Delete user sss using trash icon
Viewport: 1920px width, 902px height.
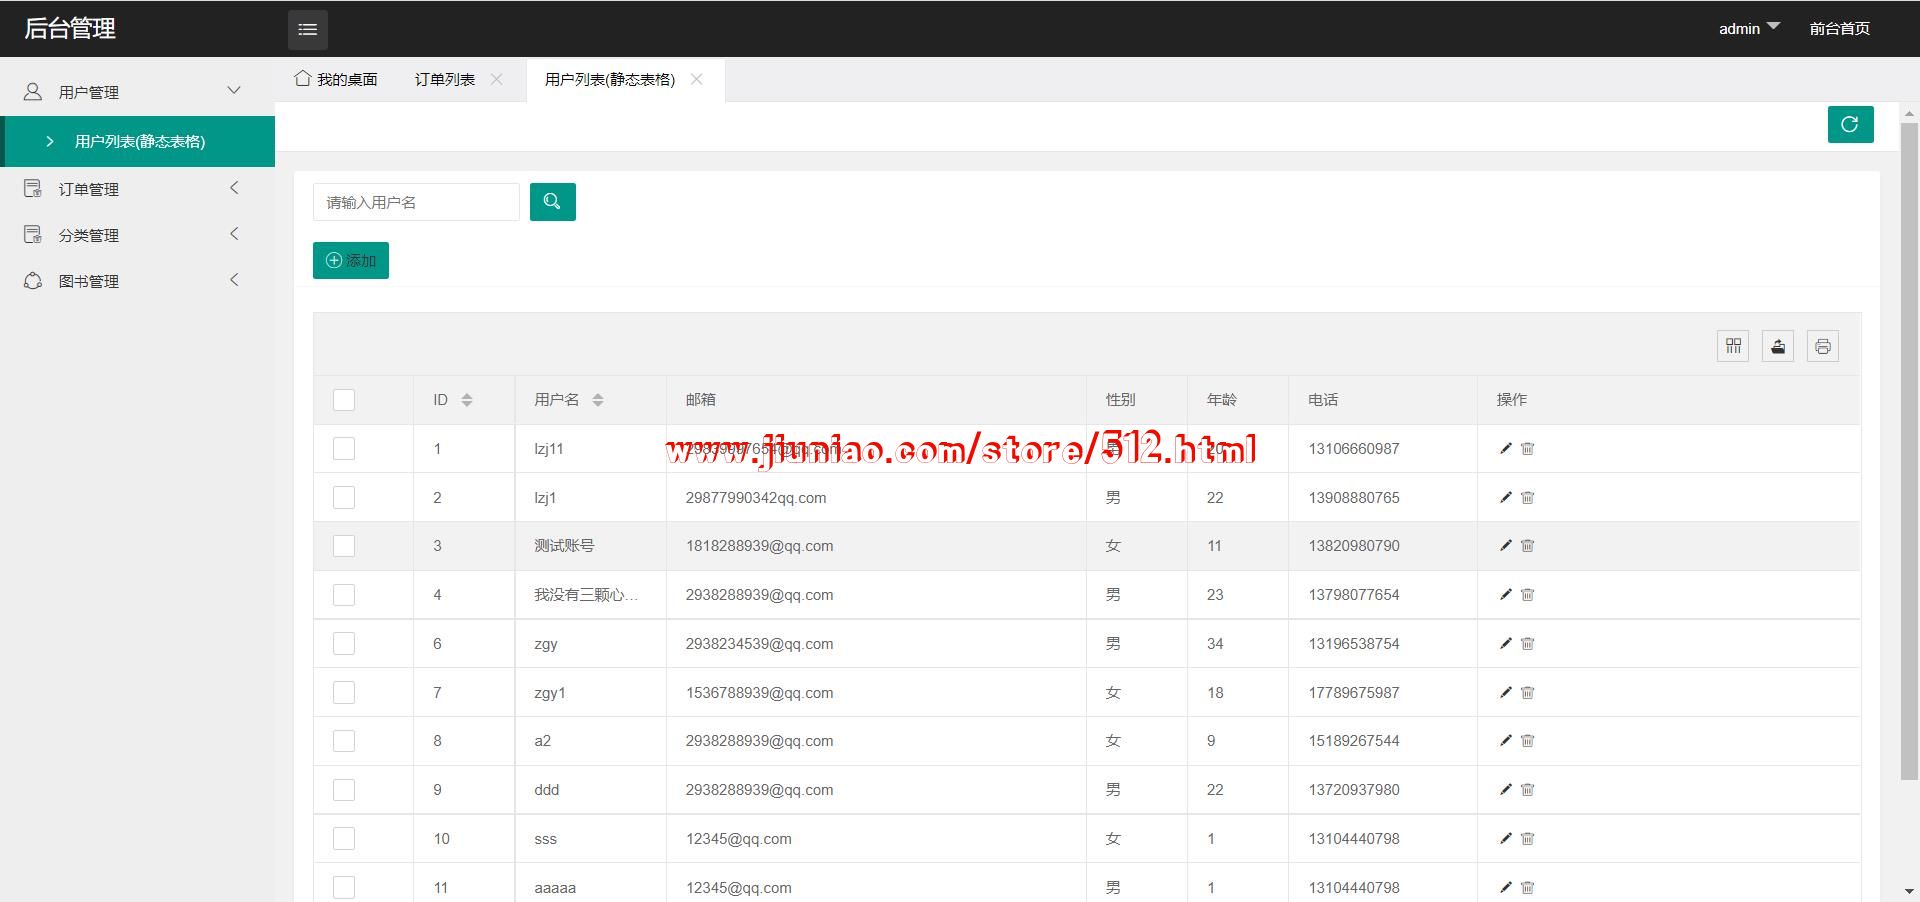click(x=1527, y=839)
